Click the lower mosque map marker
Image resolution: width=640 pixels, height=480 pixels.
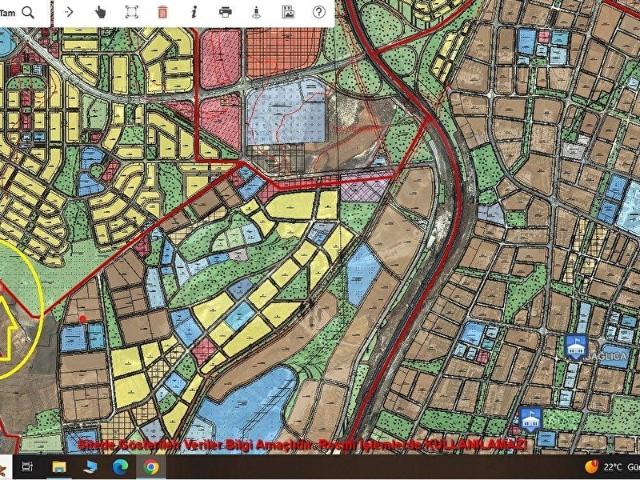pyautogui.click(x=531, y=420)
